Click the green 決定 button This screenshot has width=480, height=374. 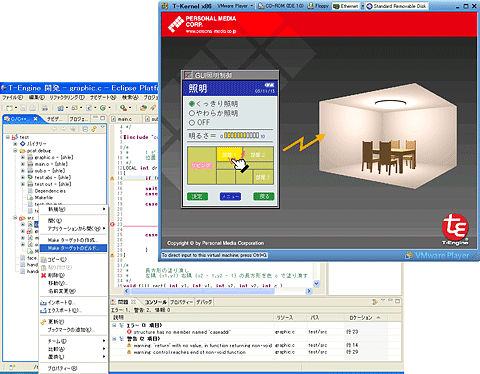pos(197,196)
